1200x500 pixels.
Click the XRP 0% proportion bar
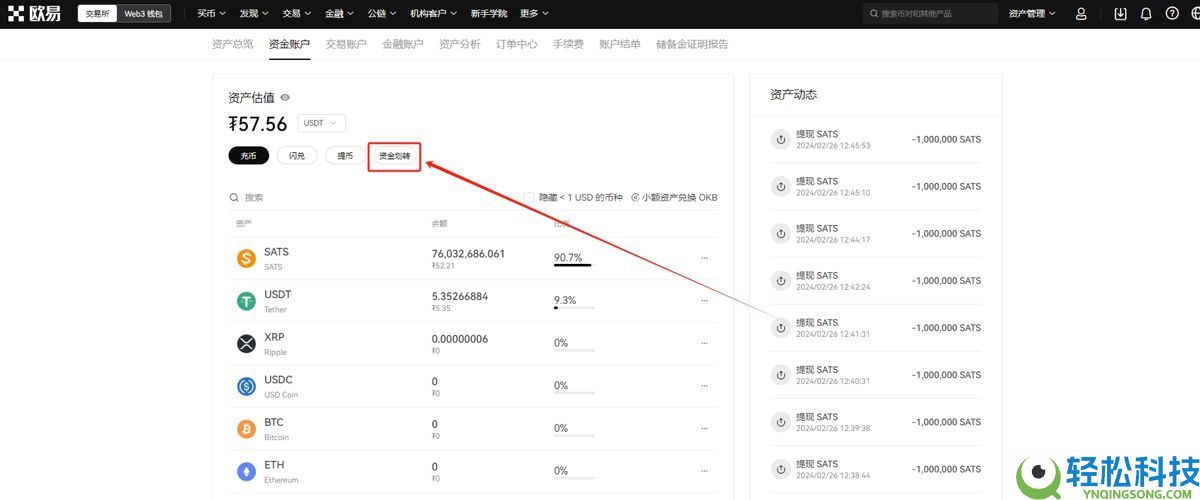(574, 350)
